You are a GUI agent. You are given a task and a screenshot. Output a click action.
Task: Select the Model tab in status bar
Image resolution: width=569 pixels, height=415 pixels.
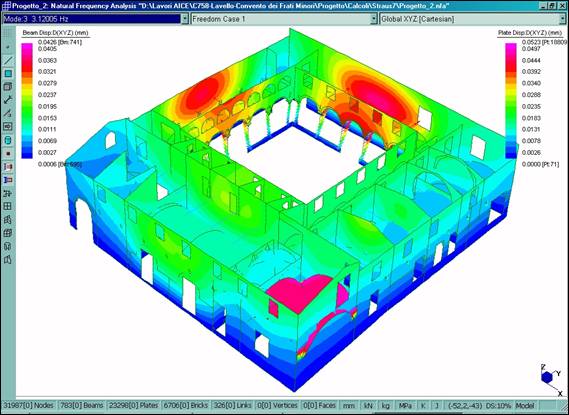point(525,406)
